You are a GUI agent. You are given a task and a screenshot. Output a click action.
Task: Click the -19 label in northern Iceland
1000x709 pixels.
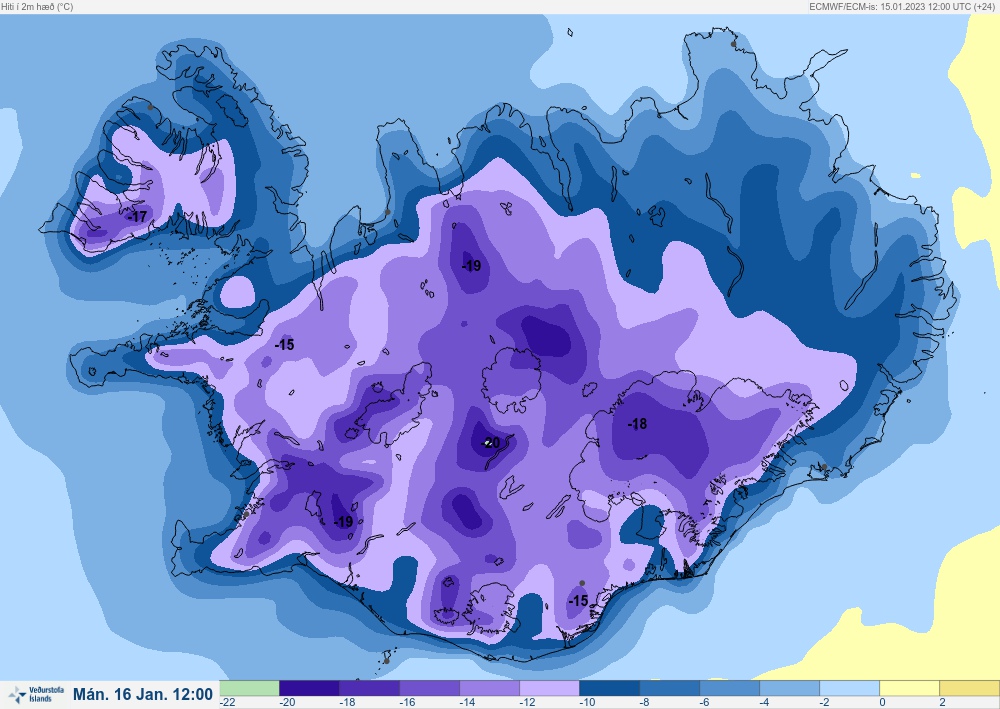[471, 265]
